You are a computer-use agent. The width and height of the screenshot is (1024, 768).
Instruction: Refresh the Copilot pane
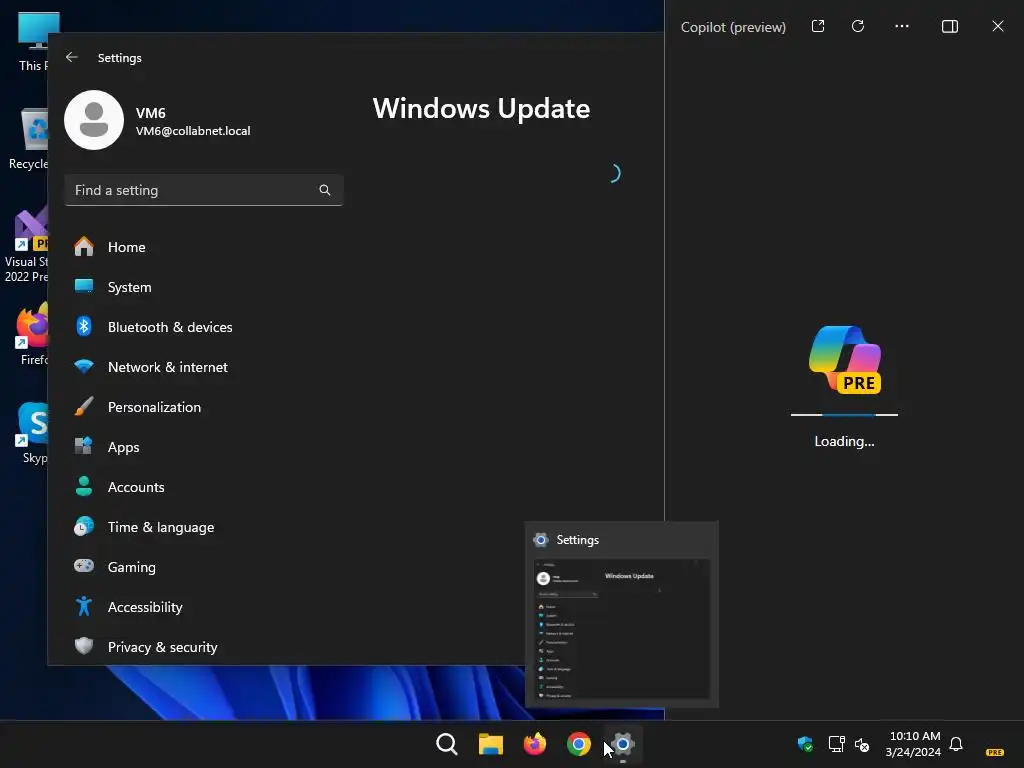[858, 26]
